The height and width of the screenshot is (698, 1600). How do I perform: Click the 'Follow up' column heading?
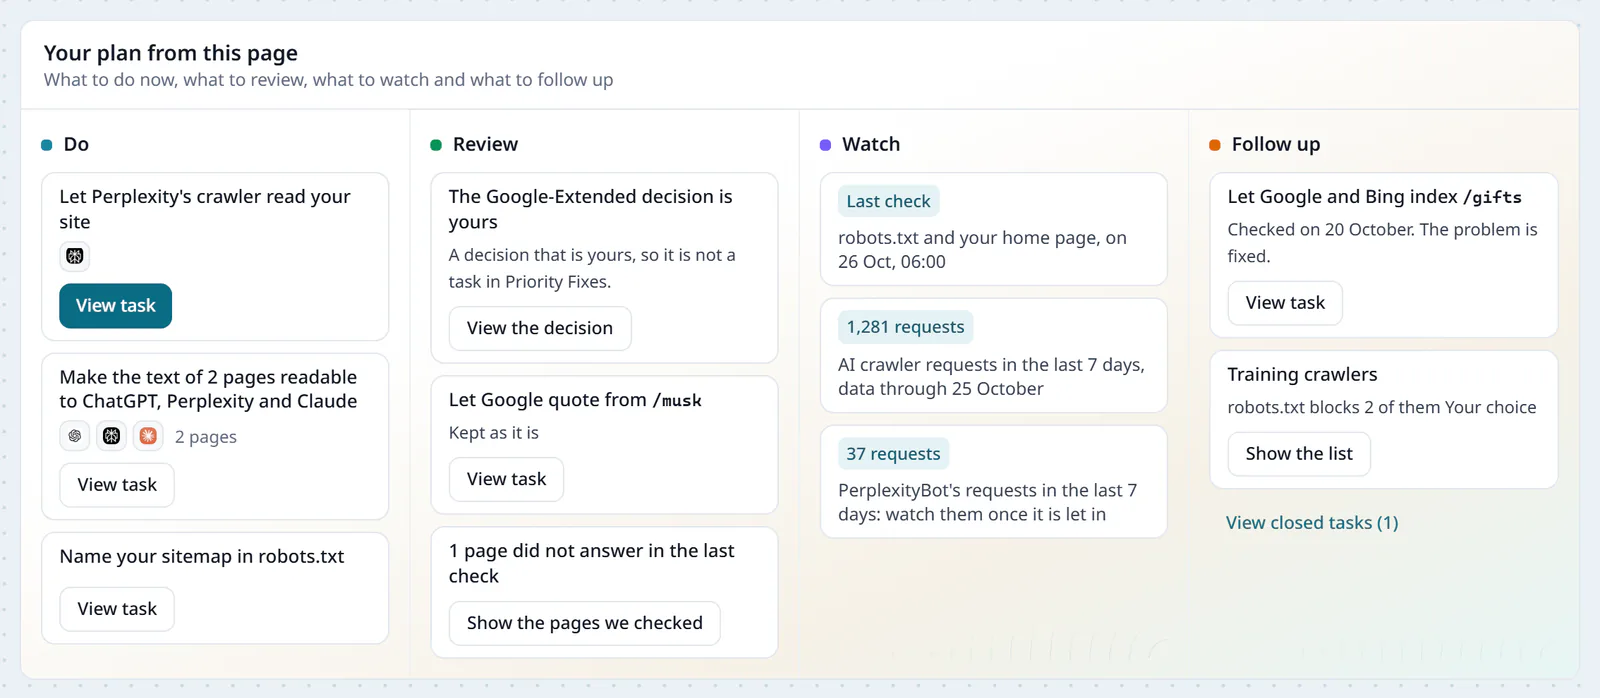point(1276,144)
